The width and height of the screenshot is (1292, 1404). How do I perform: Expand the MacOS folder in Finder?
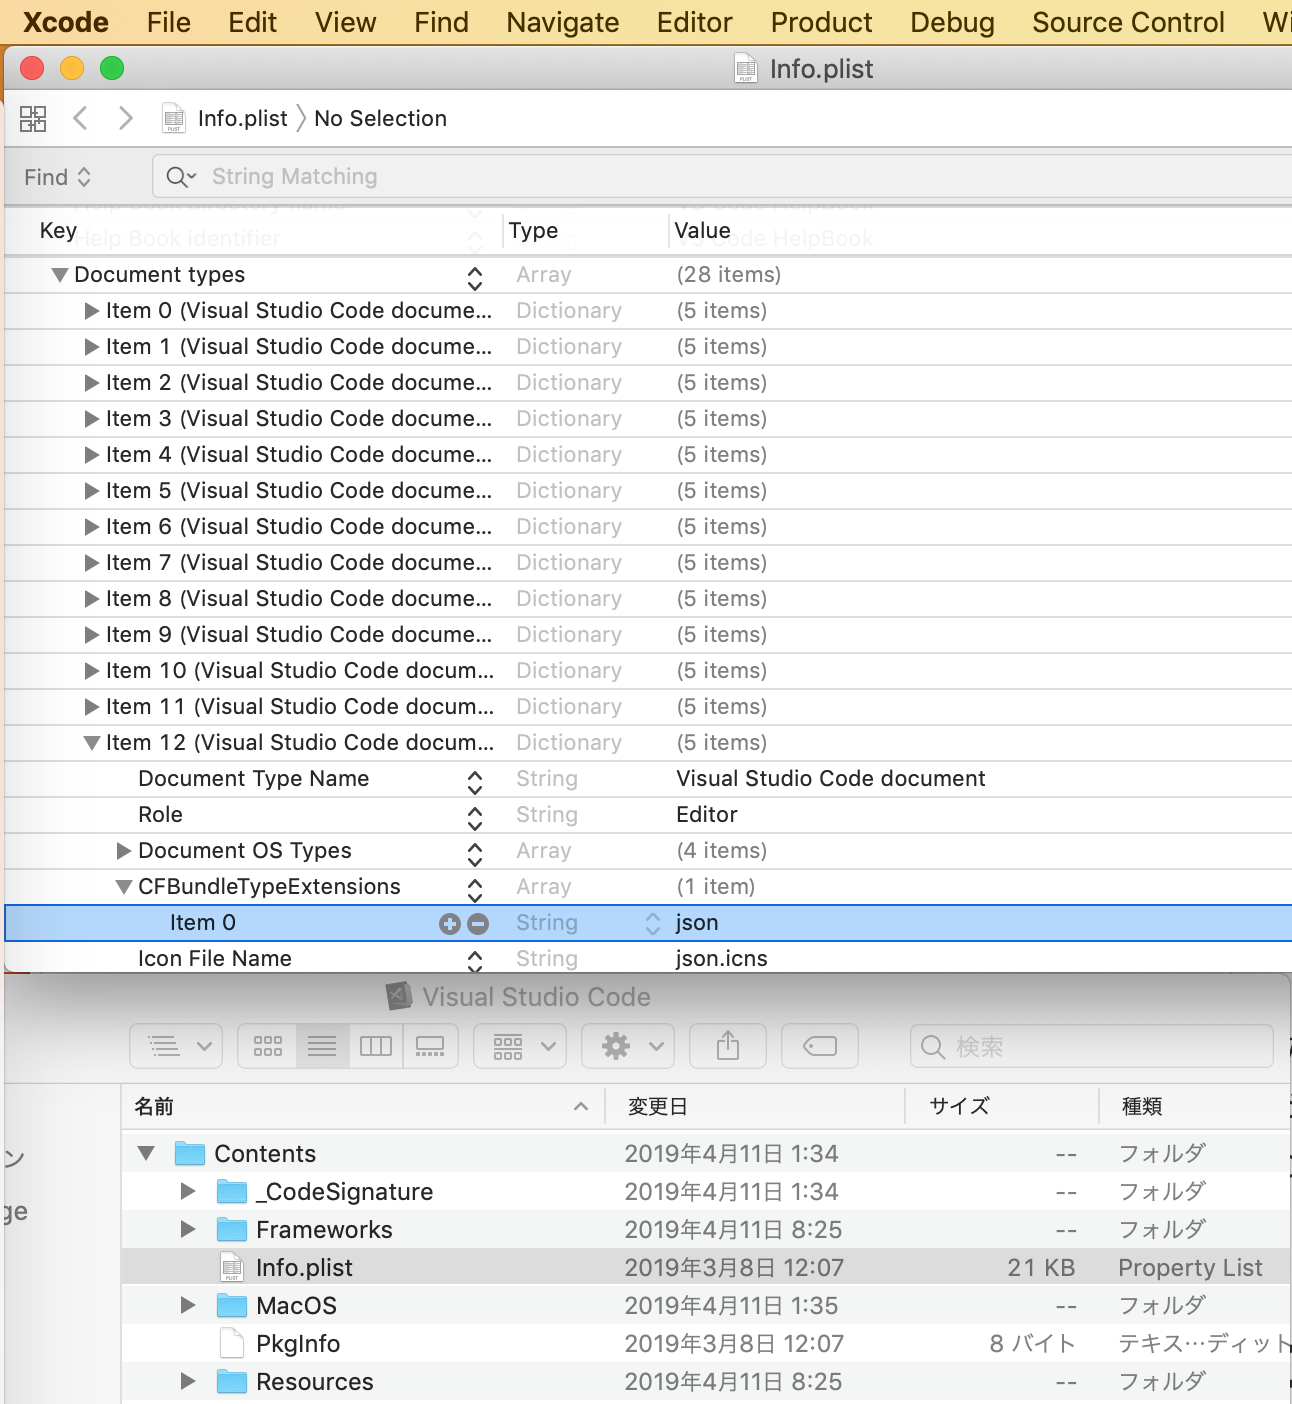coord(188,1306)
